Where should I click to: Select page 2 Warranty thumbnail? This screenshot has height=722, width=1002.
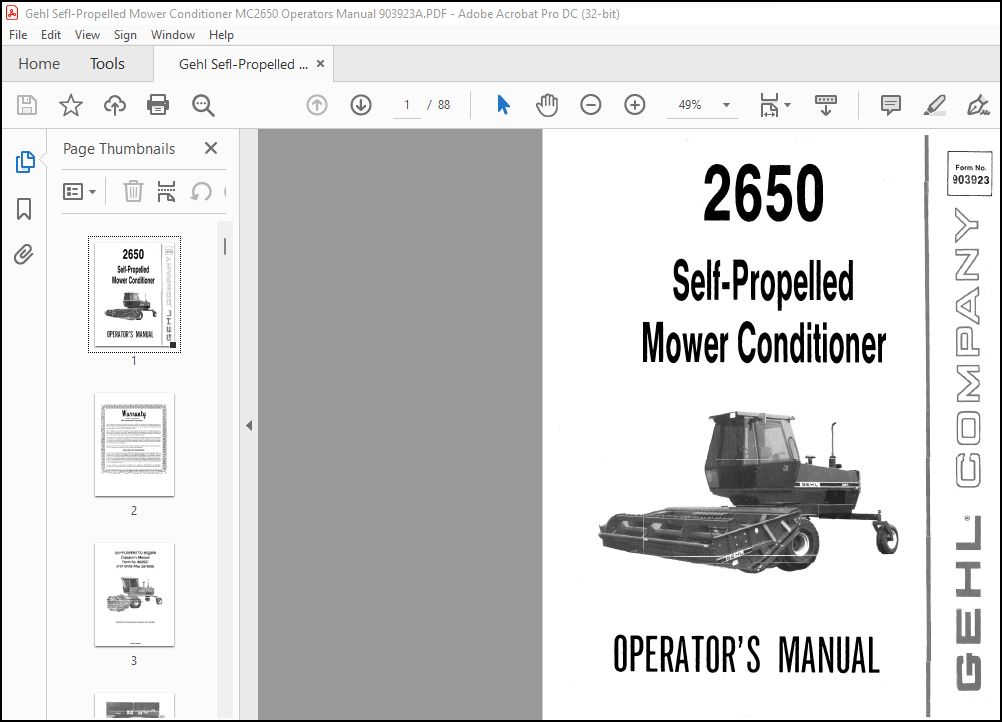pyautogui.click(x=134, y=445)
